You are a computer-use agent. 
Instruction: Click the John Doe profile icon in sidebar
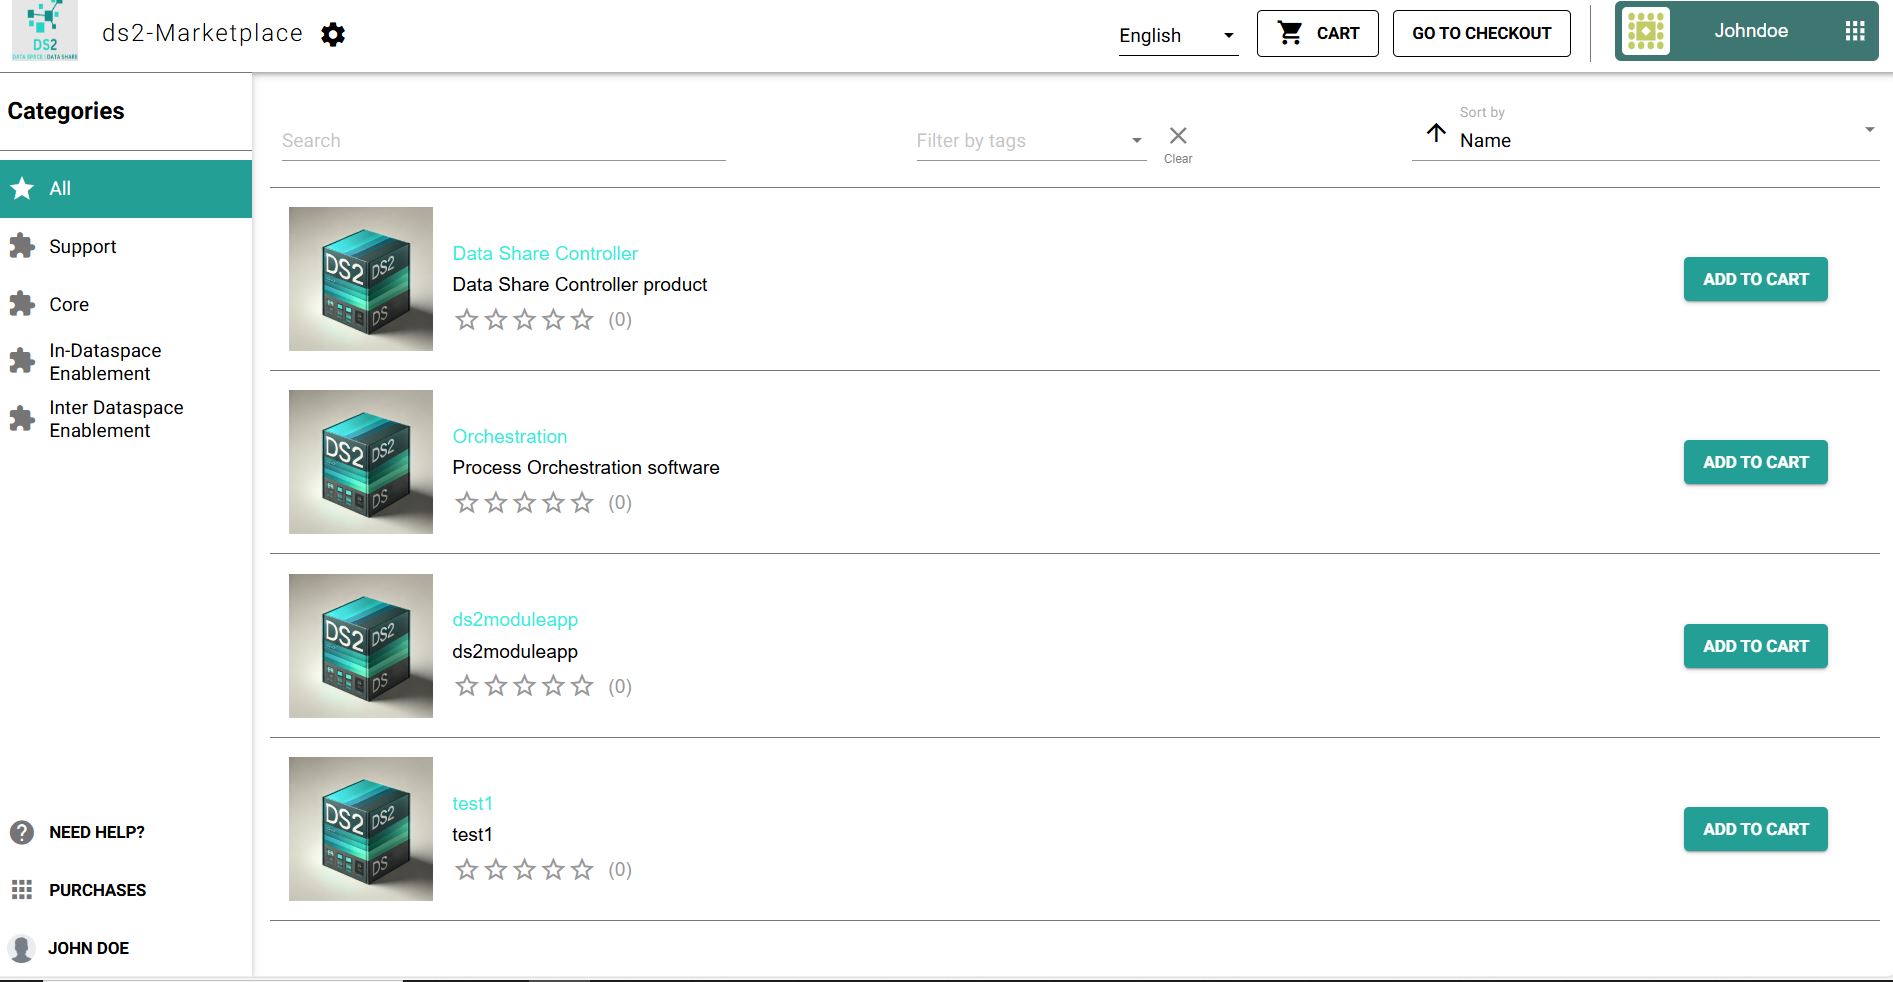(22, 948)
